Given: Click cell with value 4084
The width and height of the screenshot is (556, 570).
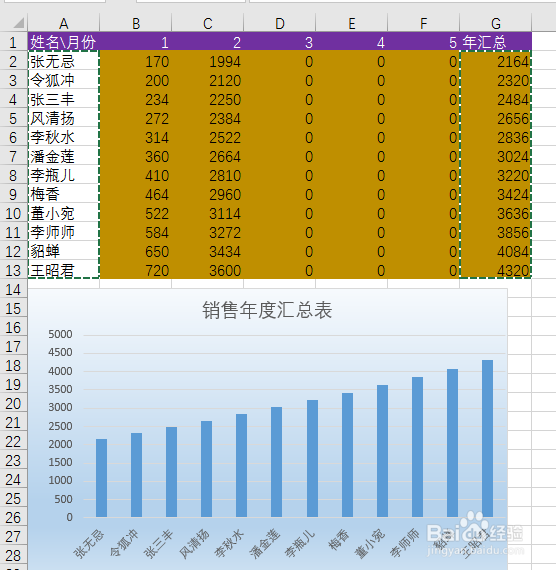Looking at the screenshot, I should (496, 251).
